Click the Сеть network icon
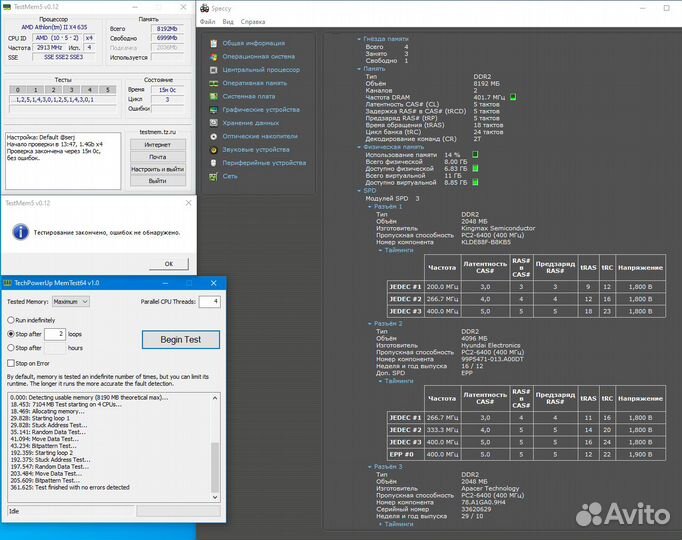The width and height of the screenshot is (682, 540). coord(214,176)
